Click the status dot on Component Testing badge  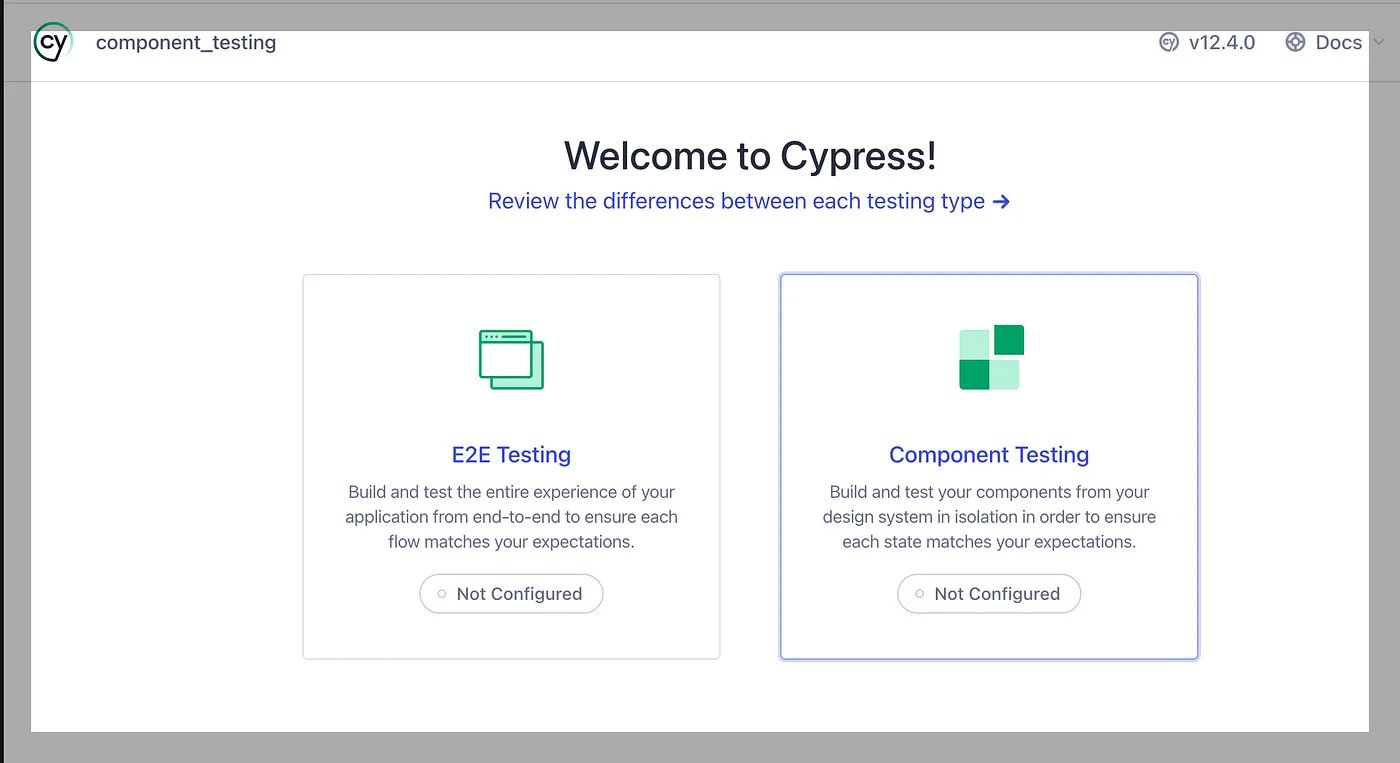[918, 593]
